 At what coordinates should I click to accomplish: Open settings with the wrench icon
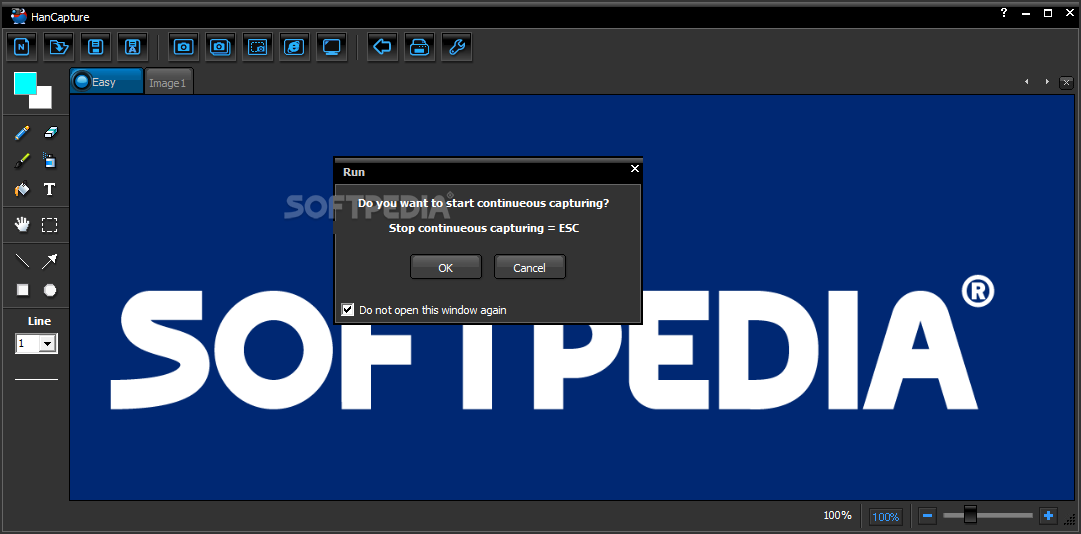(x=456, y=47)
